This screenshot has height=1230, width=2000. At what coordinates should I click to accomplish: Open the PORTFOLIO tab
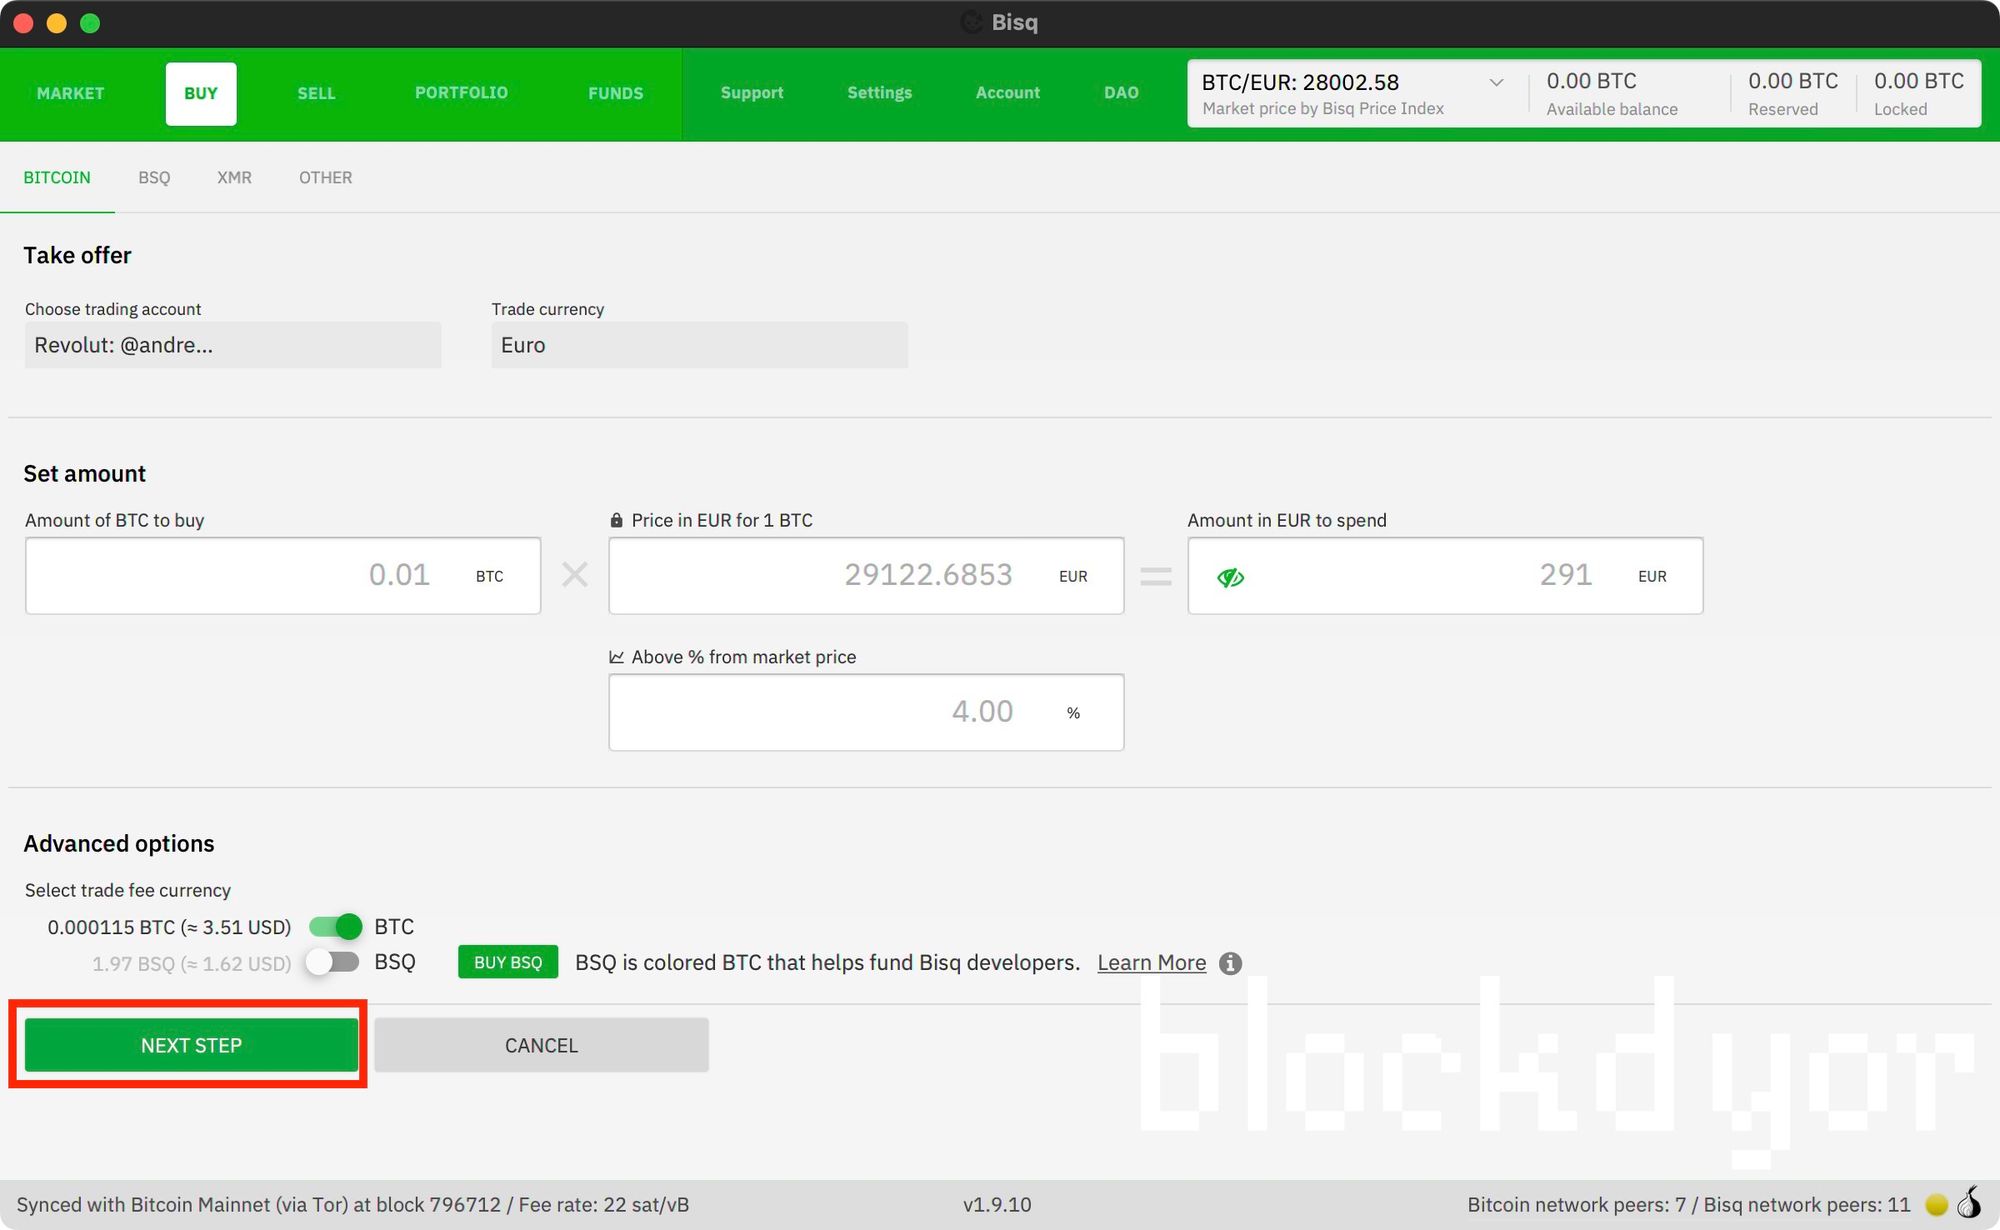[x=461, y=93]
